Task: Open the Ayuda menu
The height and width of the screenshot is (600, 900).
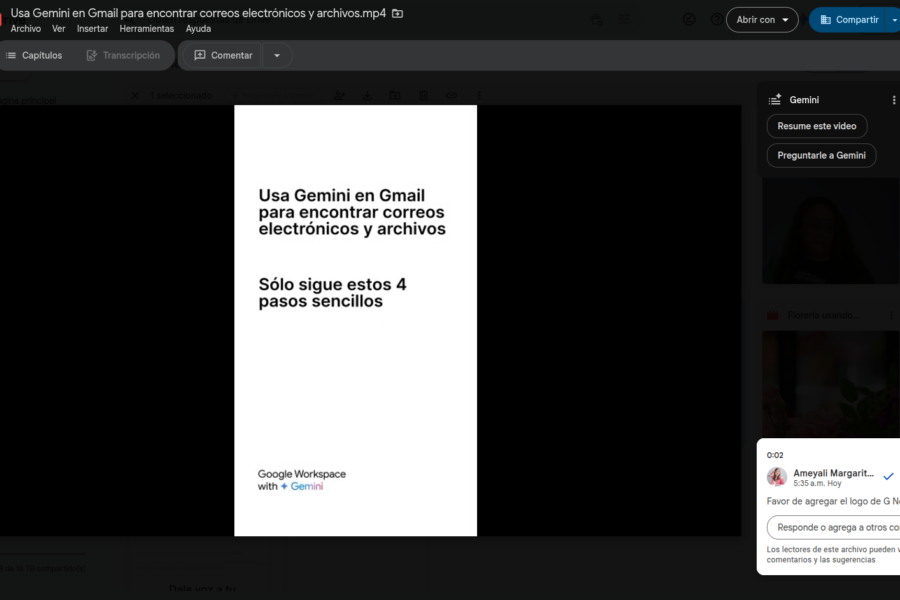Action: [x=198, y=29]
